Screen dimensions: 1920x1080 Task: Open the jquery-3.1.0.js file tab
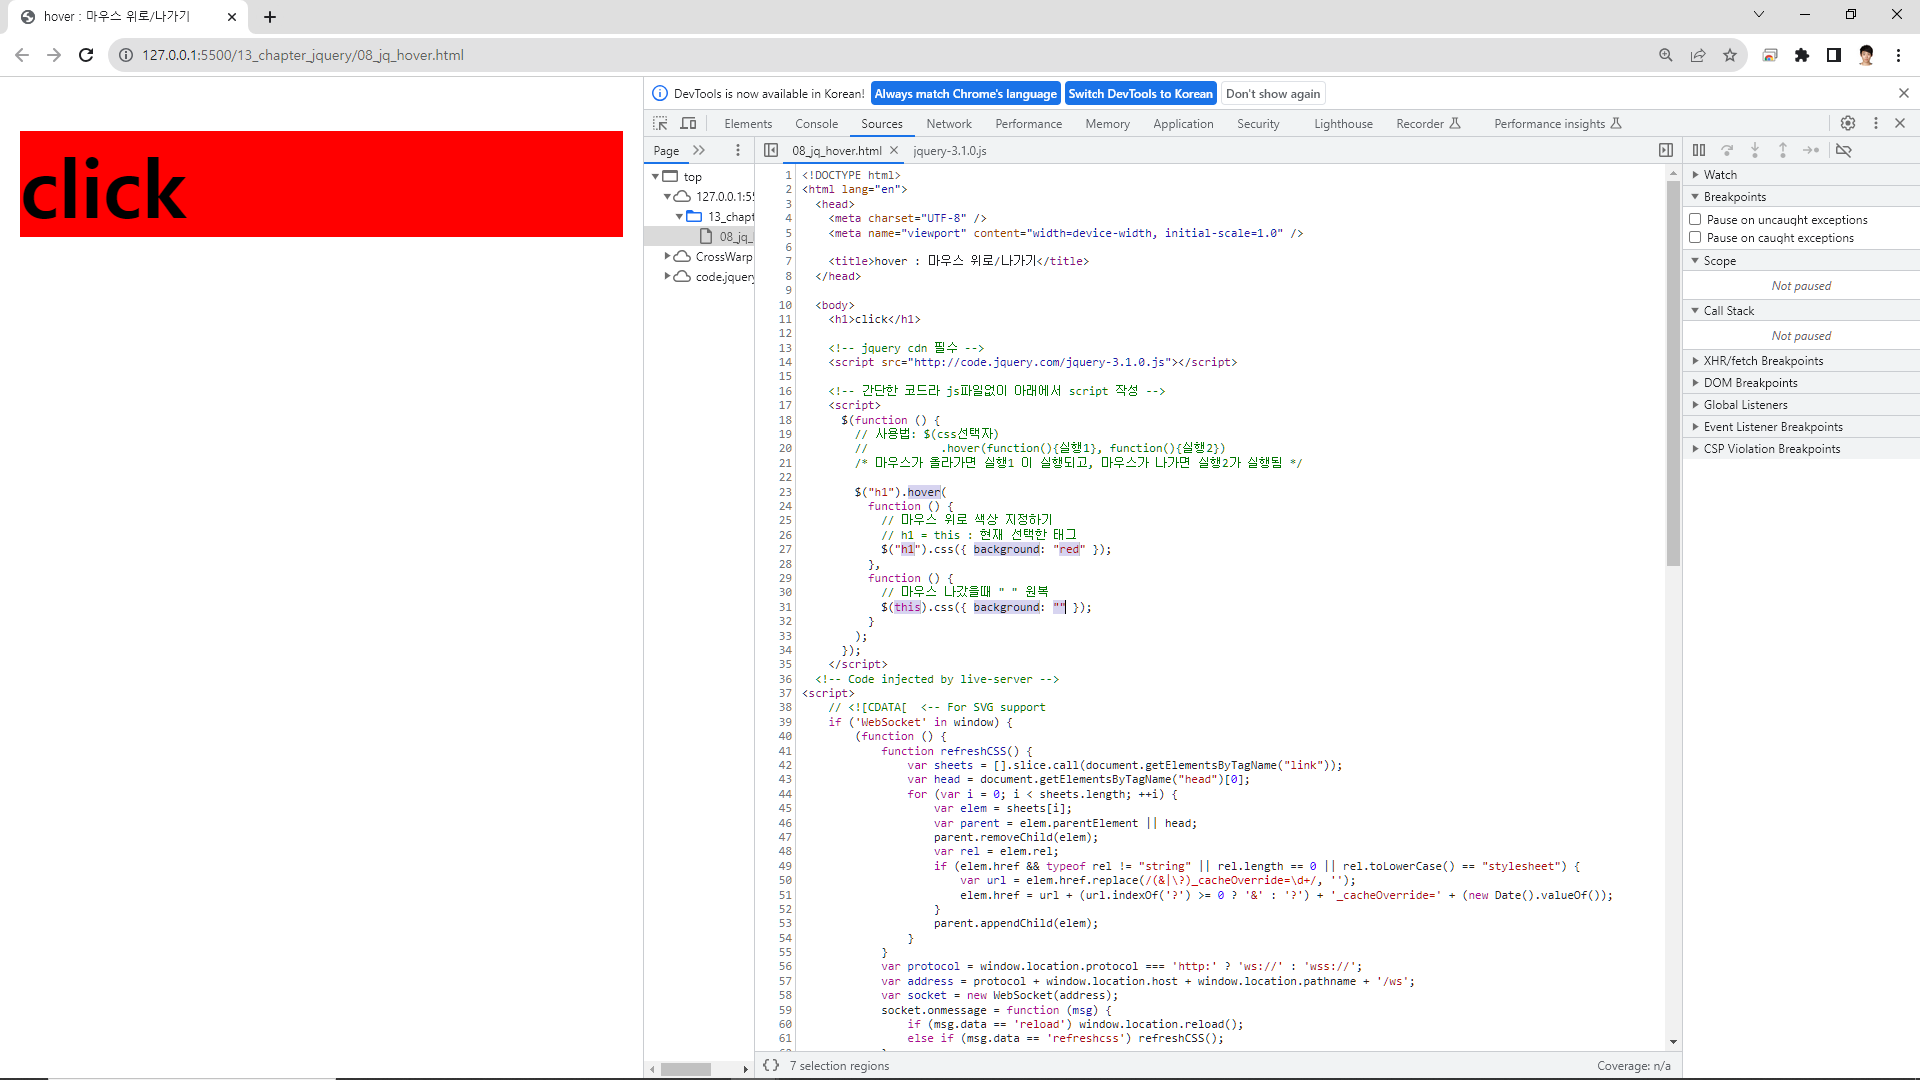click(x=949, y=151)
